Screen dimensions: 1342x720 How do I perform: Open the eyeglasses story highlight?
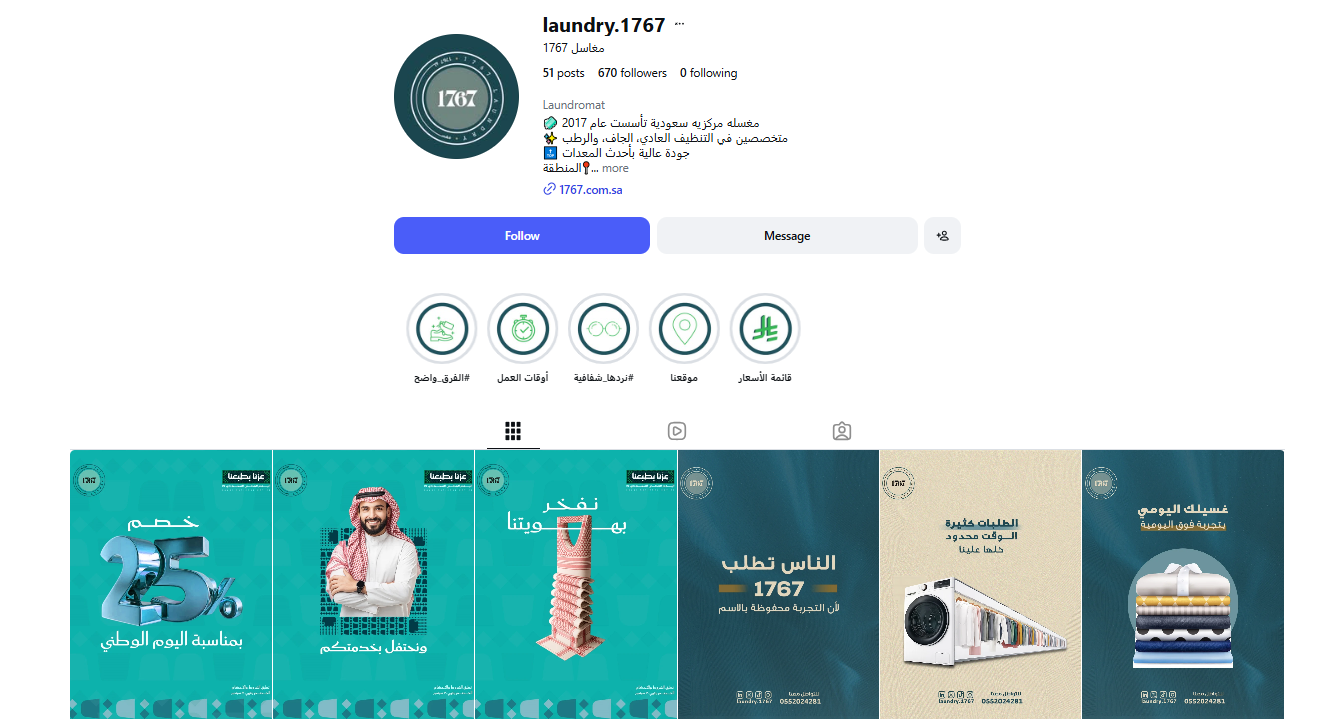pos(603,328)
